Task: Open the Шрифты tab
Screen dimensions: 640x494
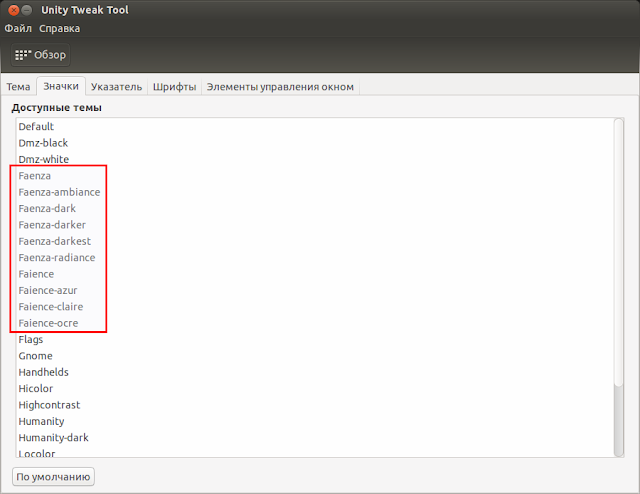Action: pos(174,87)
